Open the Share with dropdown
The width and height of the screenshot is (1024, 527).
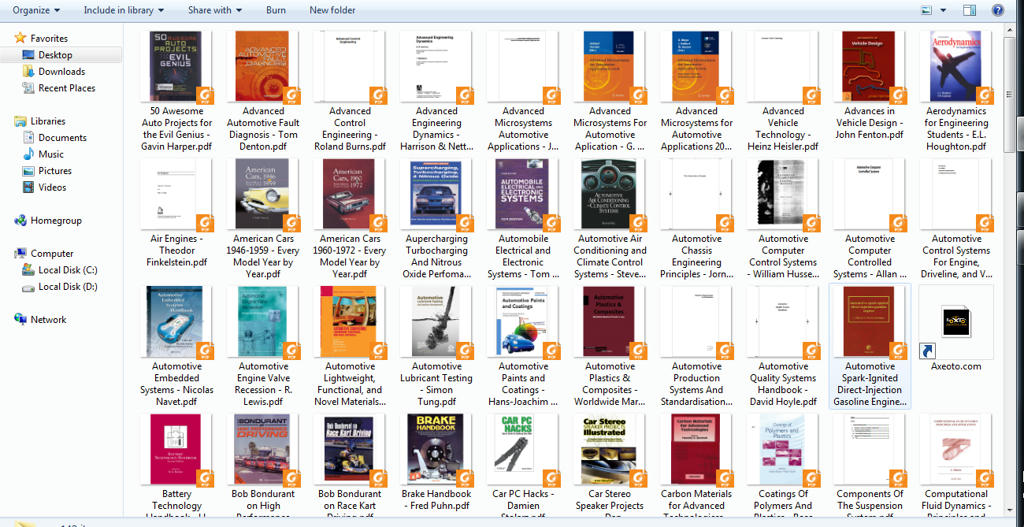(x=214, y=10)
